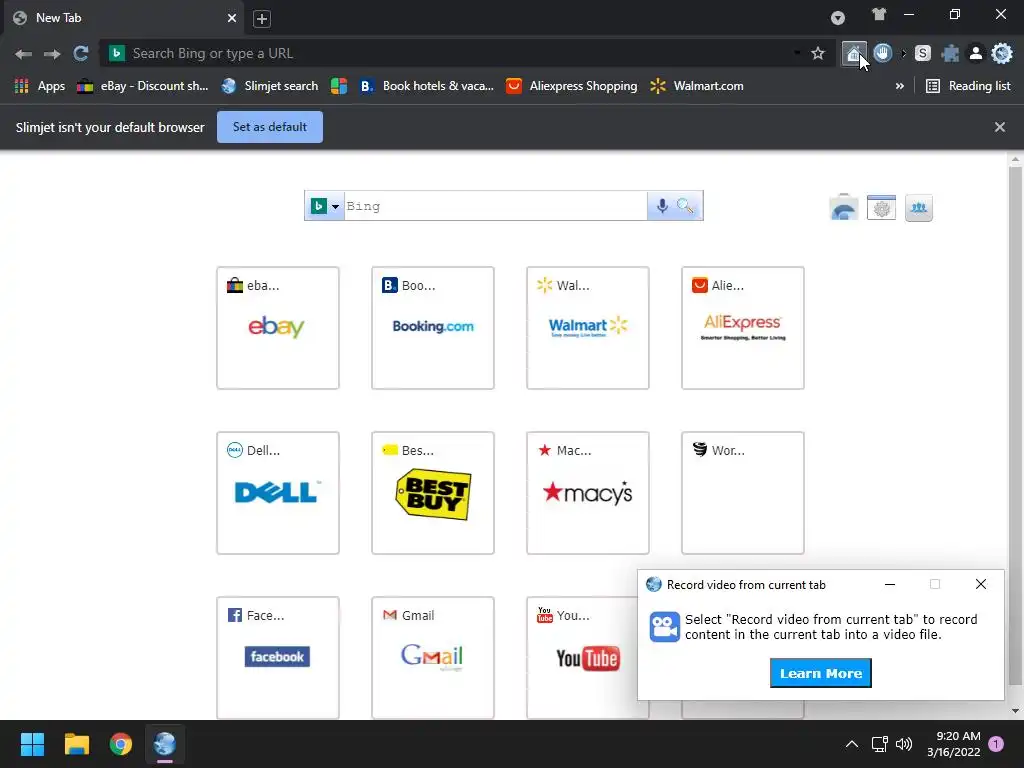
Task: Open the Booking.com speed dial tile
Action: click(x=432, y=328)
